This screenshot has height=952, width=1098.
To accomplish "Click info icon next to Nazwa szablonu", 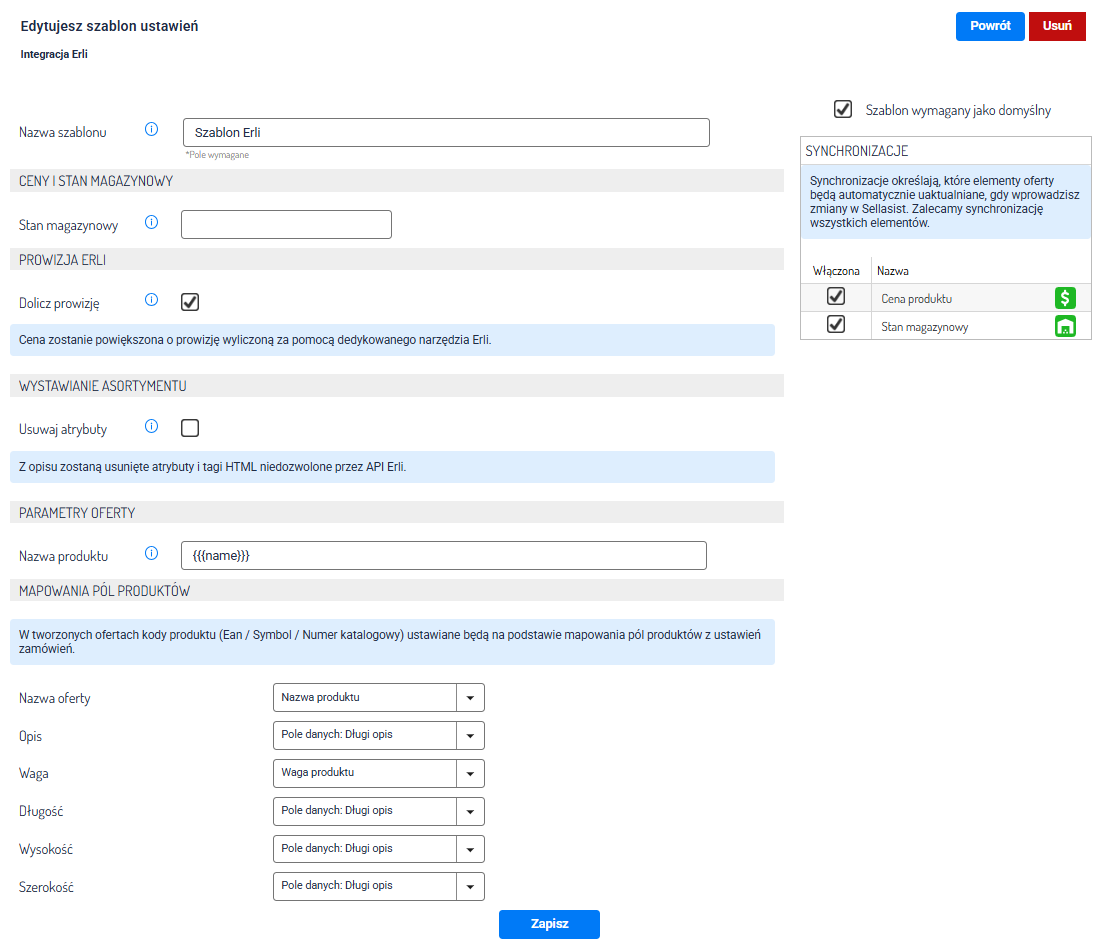I will tap(152, 130).
